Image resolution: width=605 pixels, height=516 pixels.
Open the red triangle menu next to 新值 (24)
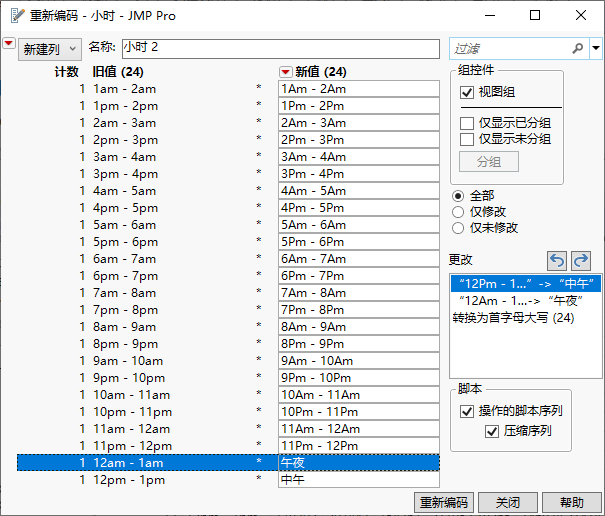coord(286,72)
